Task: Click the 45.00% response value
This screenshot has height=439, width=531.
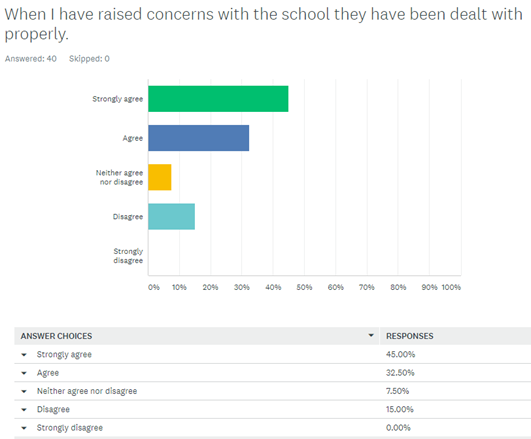Action: point(400,354)
